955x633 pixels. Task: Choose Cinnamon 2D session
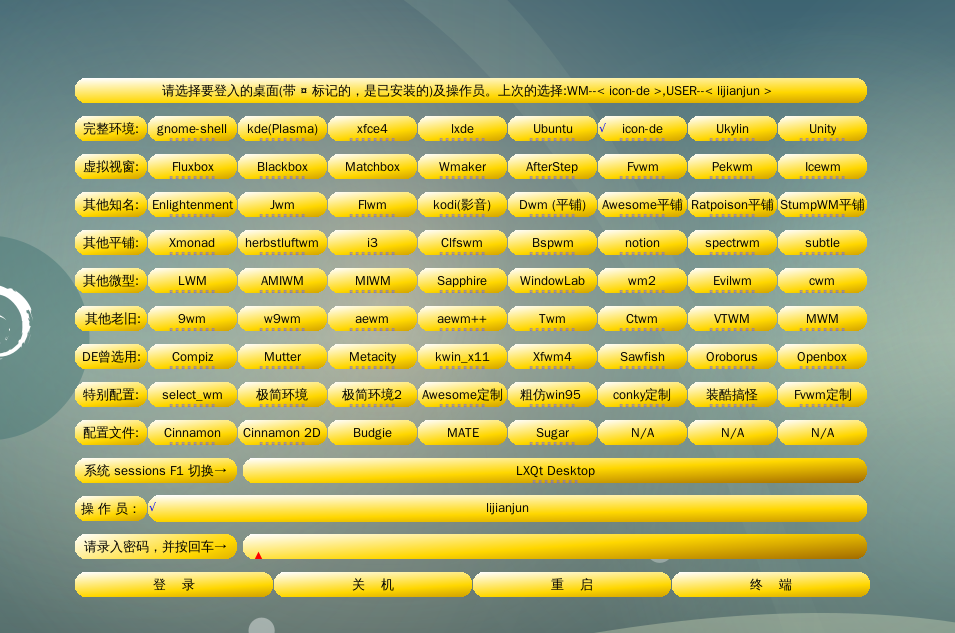point(282,433)
